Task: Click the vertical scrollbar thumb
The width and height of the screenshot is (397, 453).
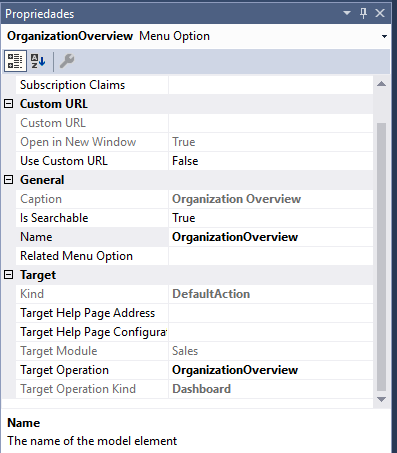Action: 381,257
